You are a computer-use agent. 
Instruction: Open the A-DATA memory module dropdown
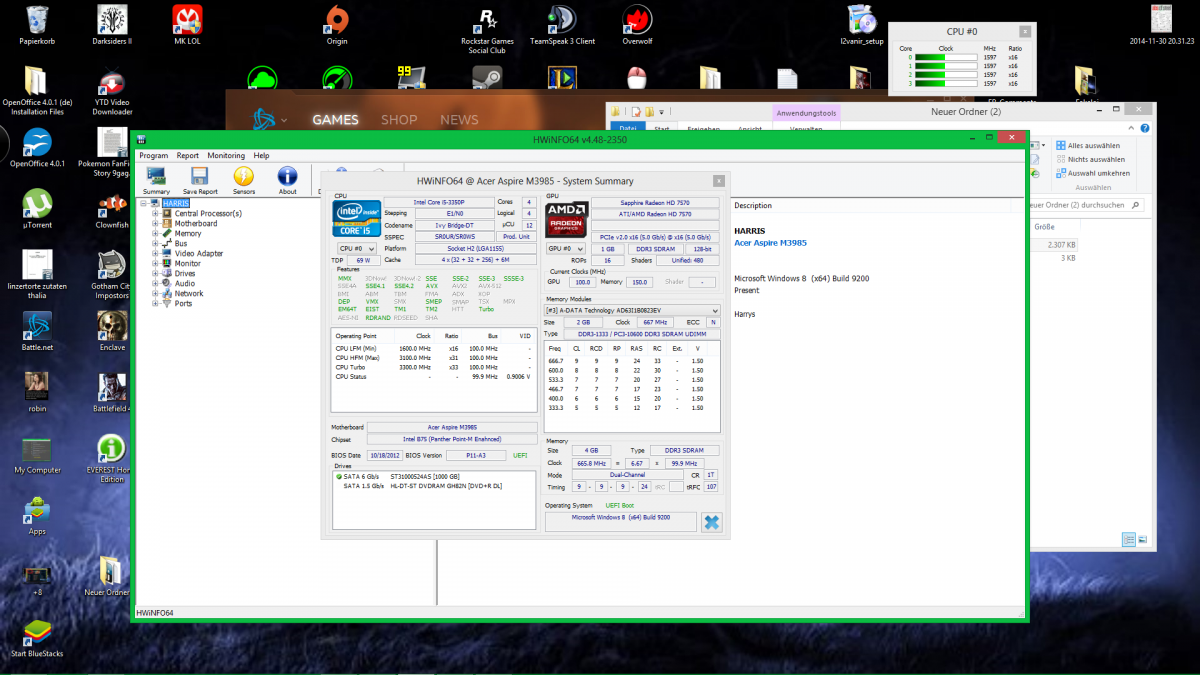click(632, 310)
